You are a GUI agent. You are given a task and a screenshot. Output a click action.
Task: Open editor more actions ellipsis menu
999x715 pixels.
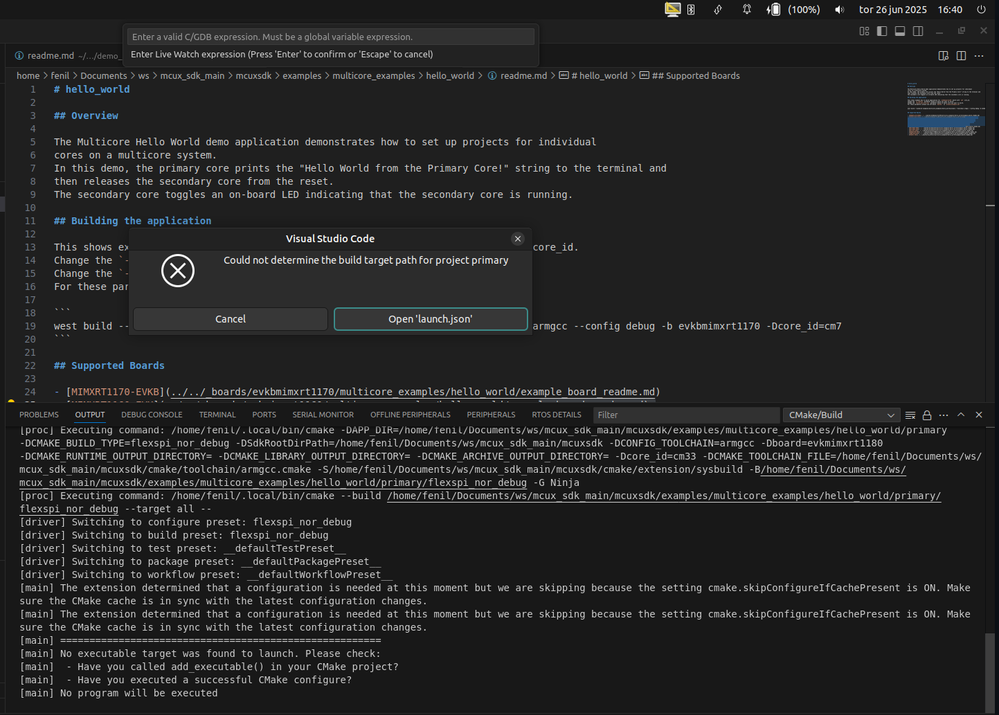pos(979,55)
